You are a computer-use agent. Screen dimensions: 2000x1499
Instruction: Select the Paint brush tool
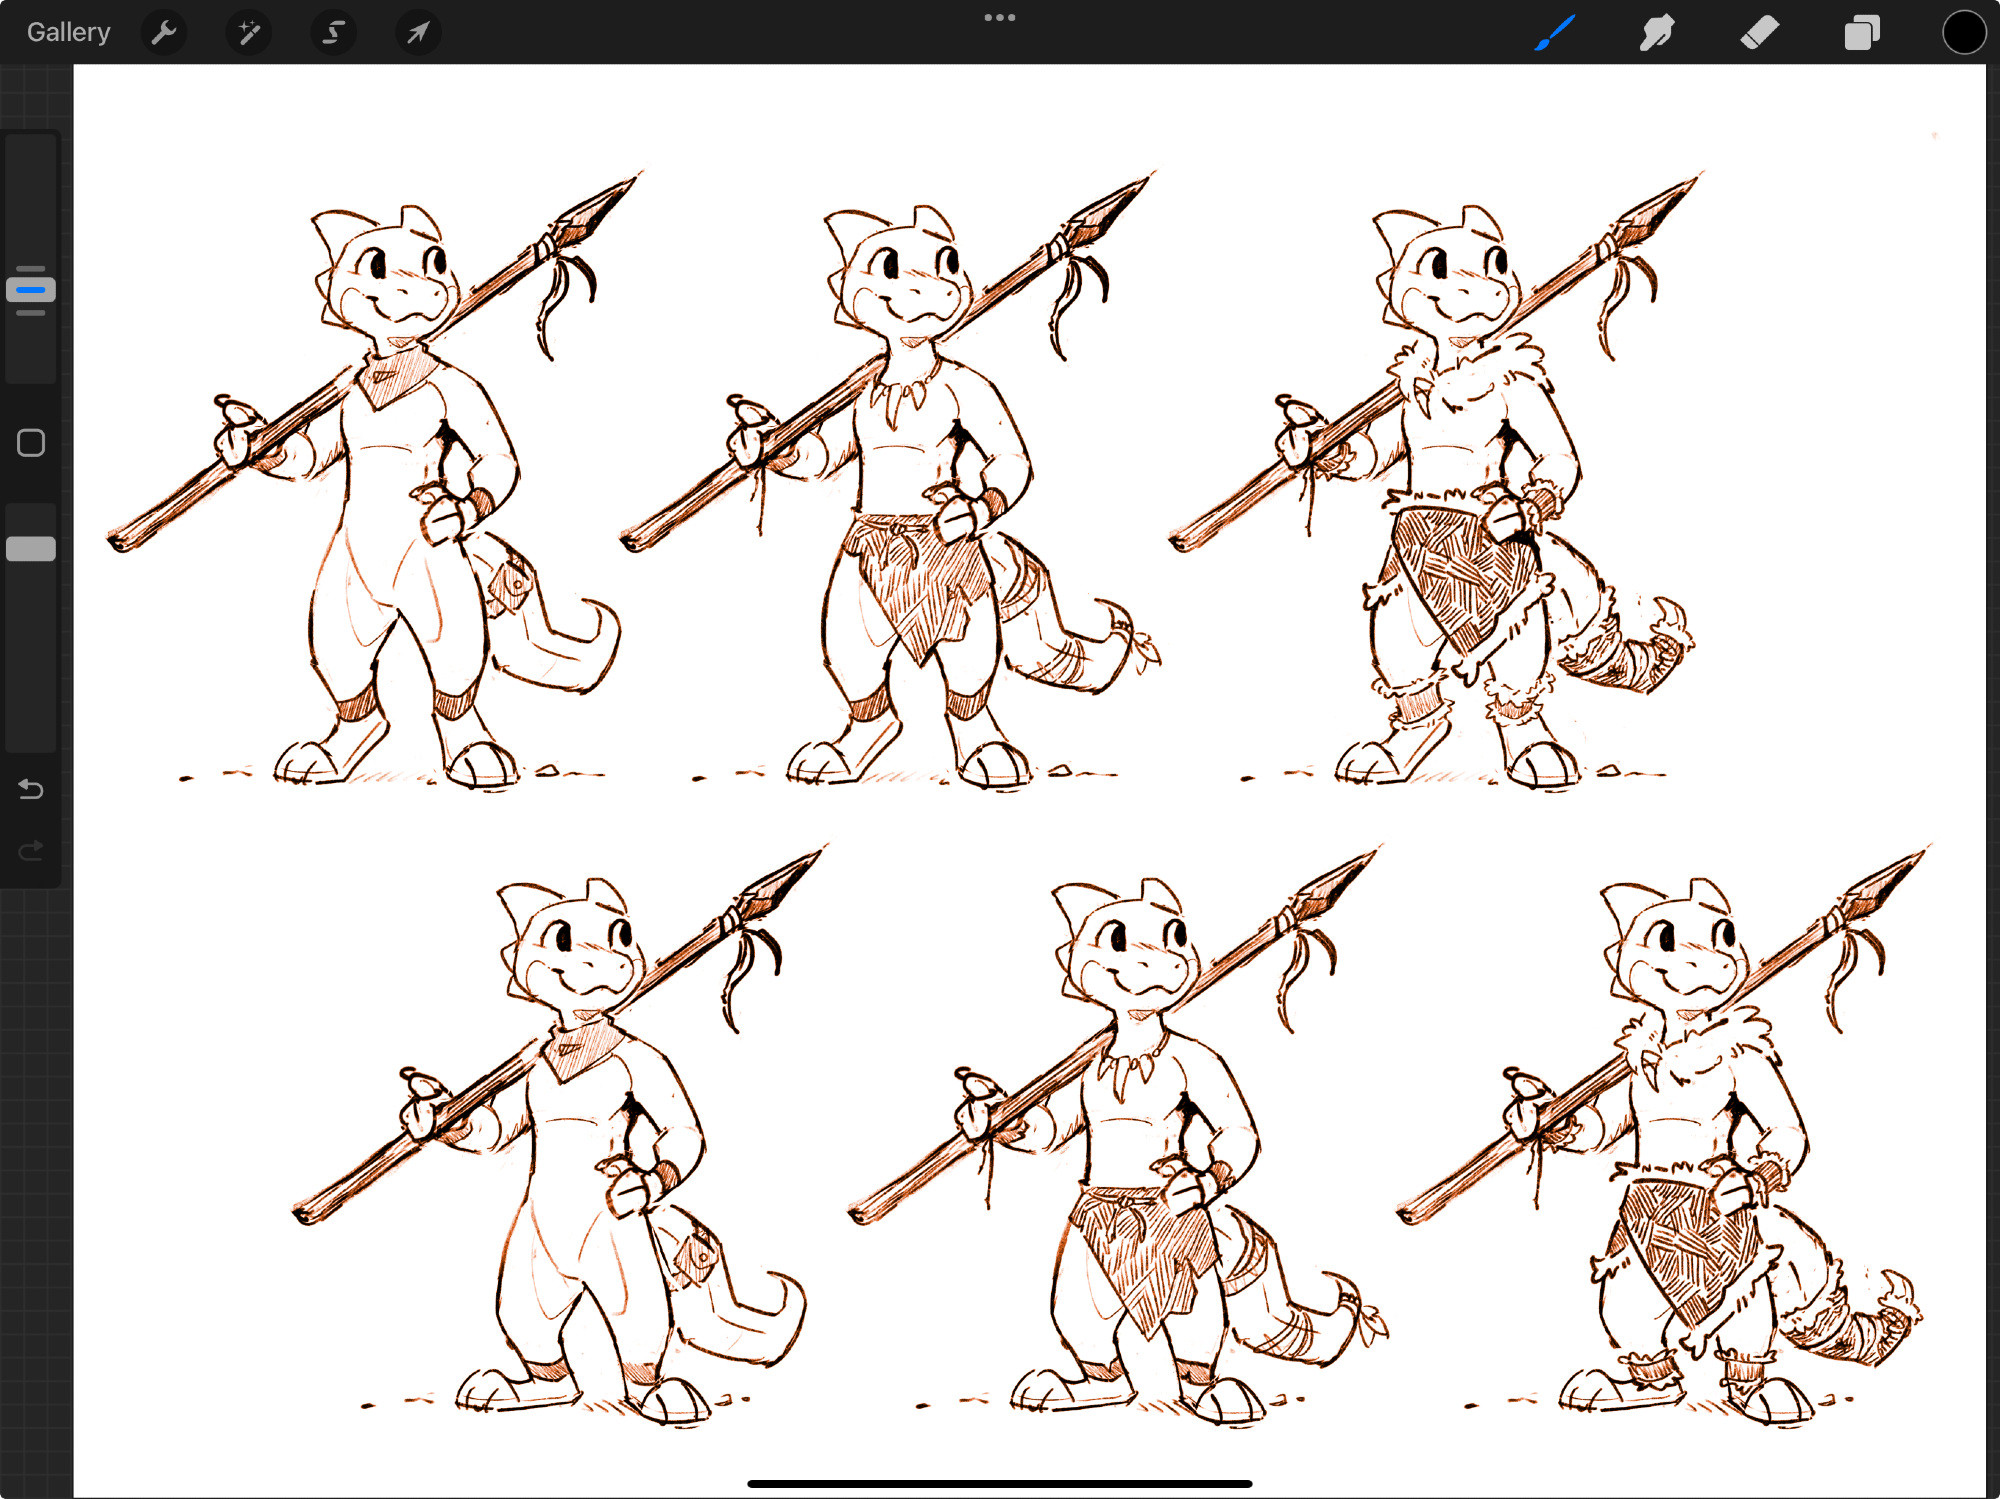(1555, 33)
